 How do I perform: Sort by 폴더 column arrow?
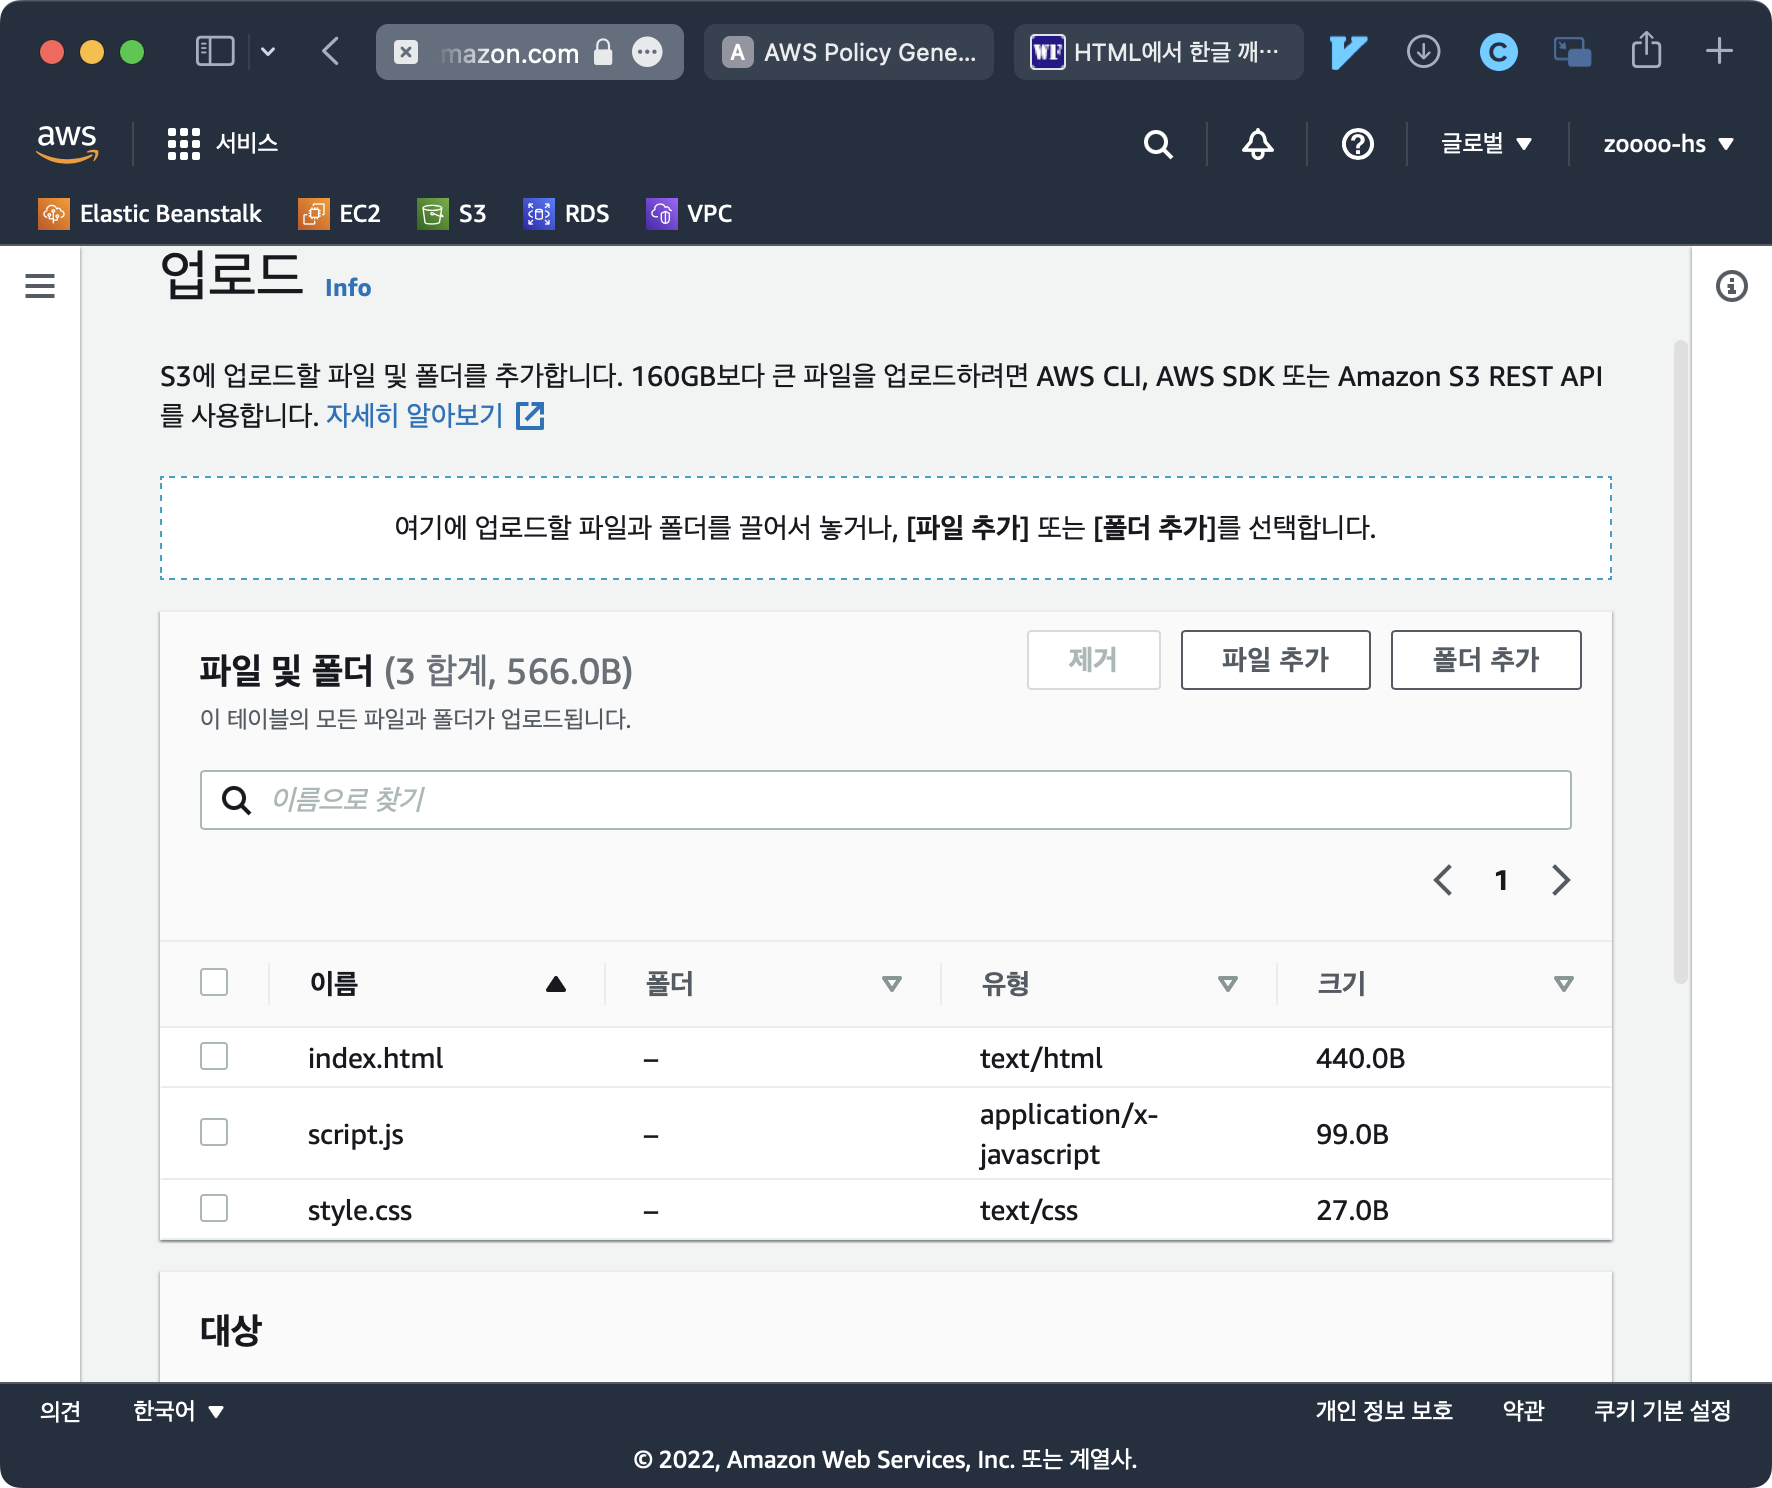click(892, 984)
